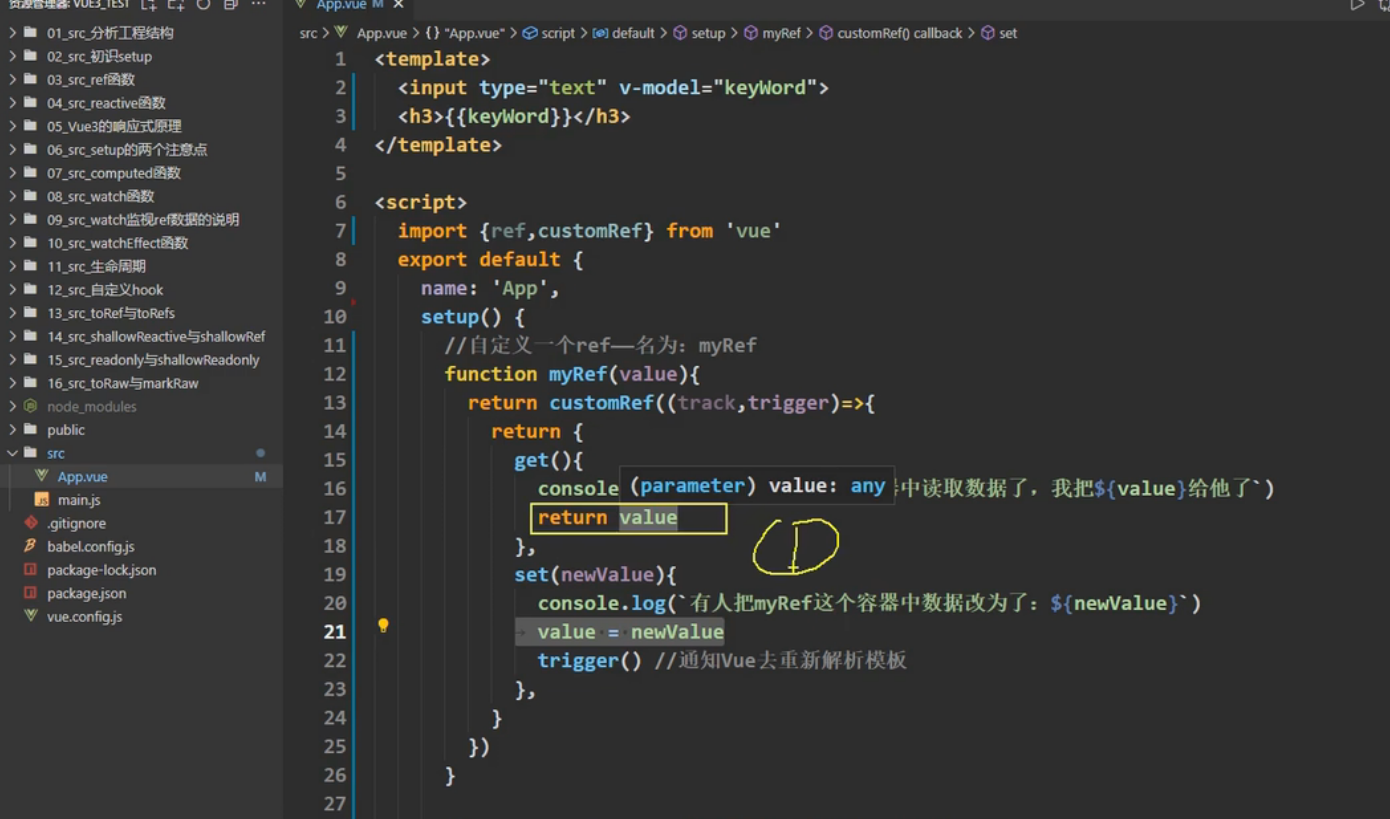
Task: Open vue.config.js from the explorer
Action: coord(84,616)
